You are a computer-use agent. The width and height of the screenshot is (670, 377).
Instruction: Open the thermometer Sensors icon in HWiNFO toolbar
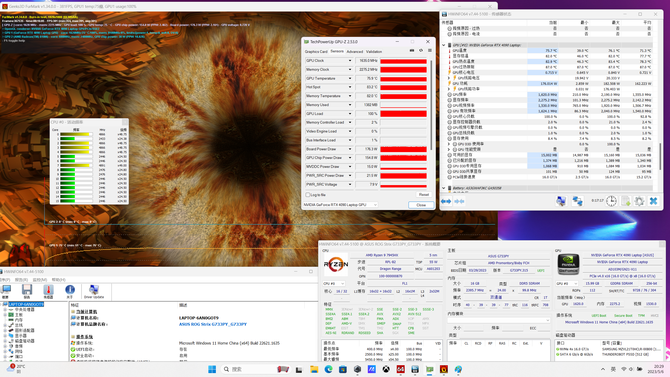pyautogui.click(x=48, y=291)
